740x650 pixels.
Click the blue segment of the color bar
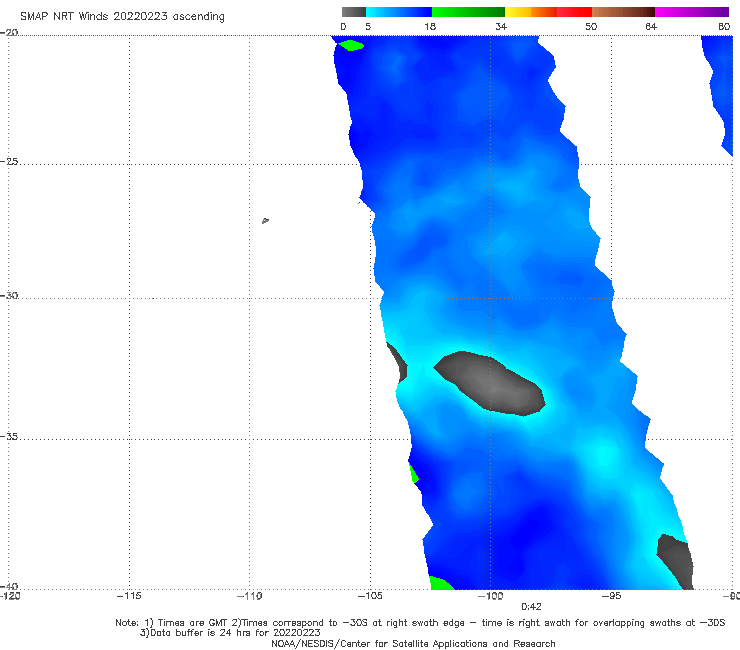click(399, 12)
